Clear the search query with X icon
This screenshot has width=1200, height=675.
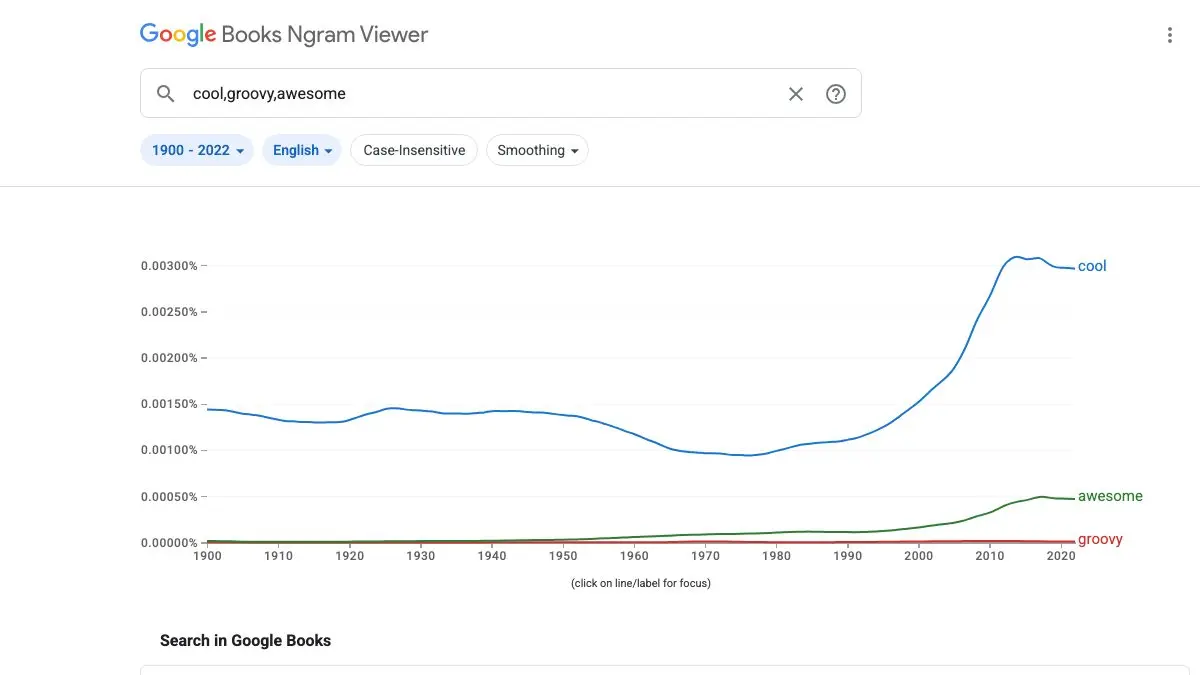coord(796,94)
